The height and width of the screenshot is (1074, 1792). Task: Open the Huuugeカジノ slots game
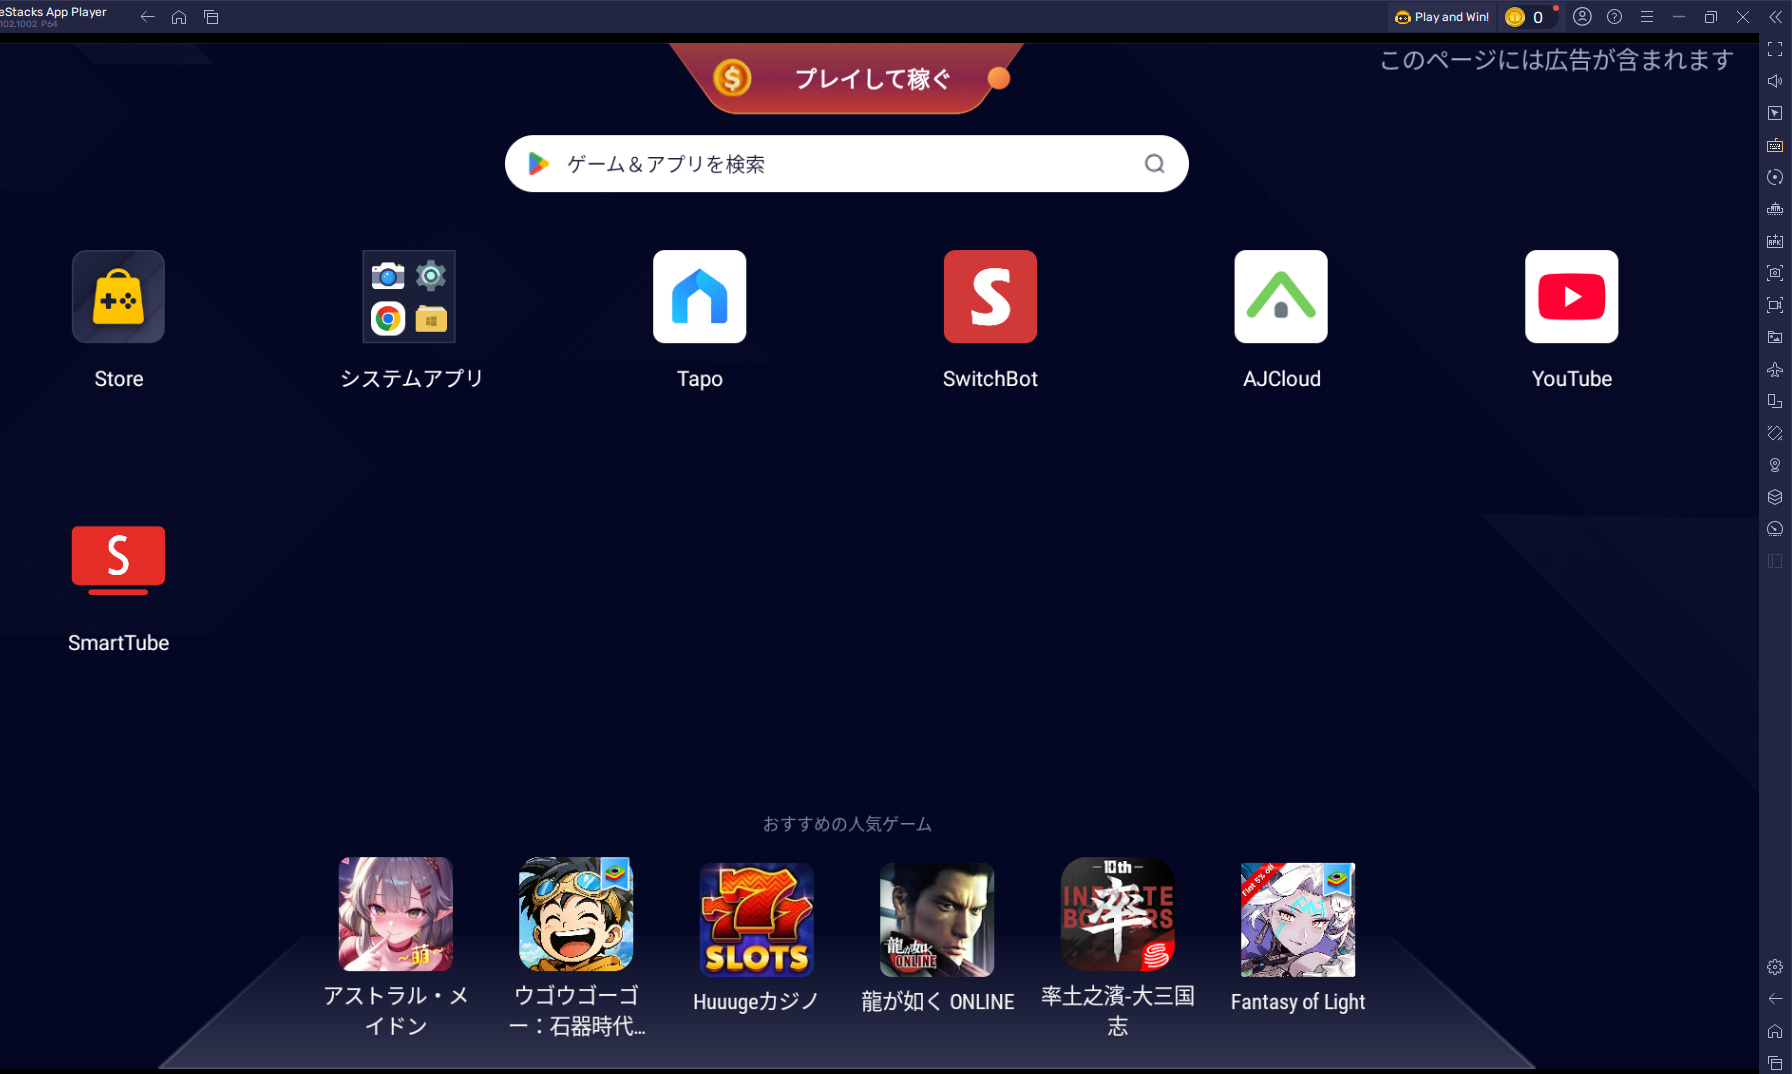point(757,920)
